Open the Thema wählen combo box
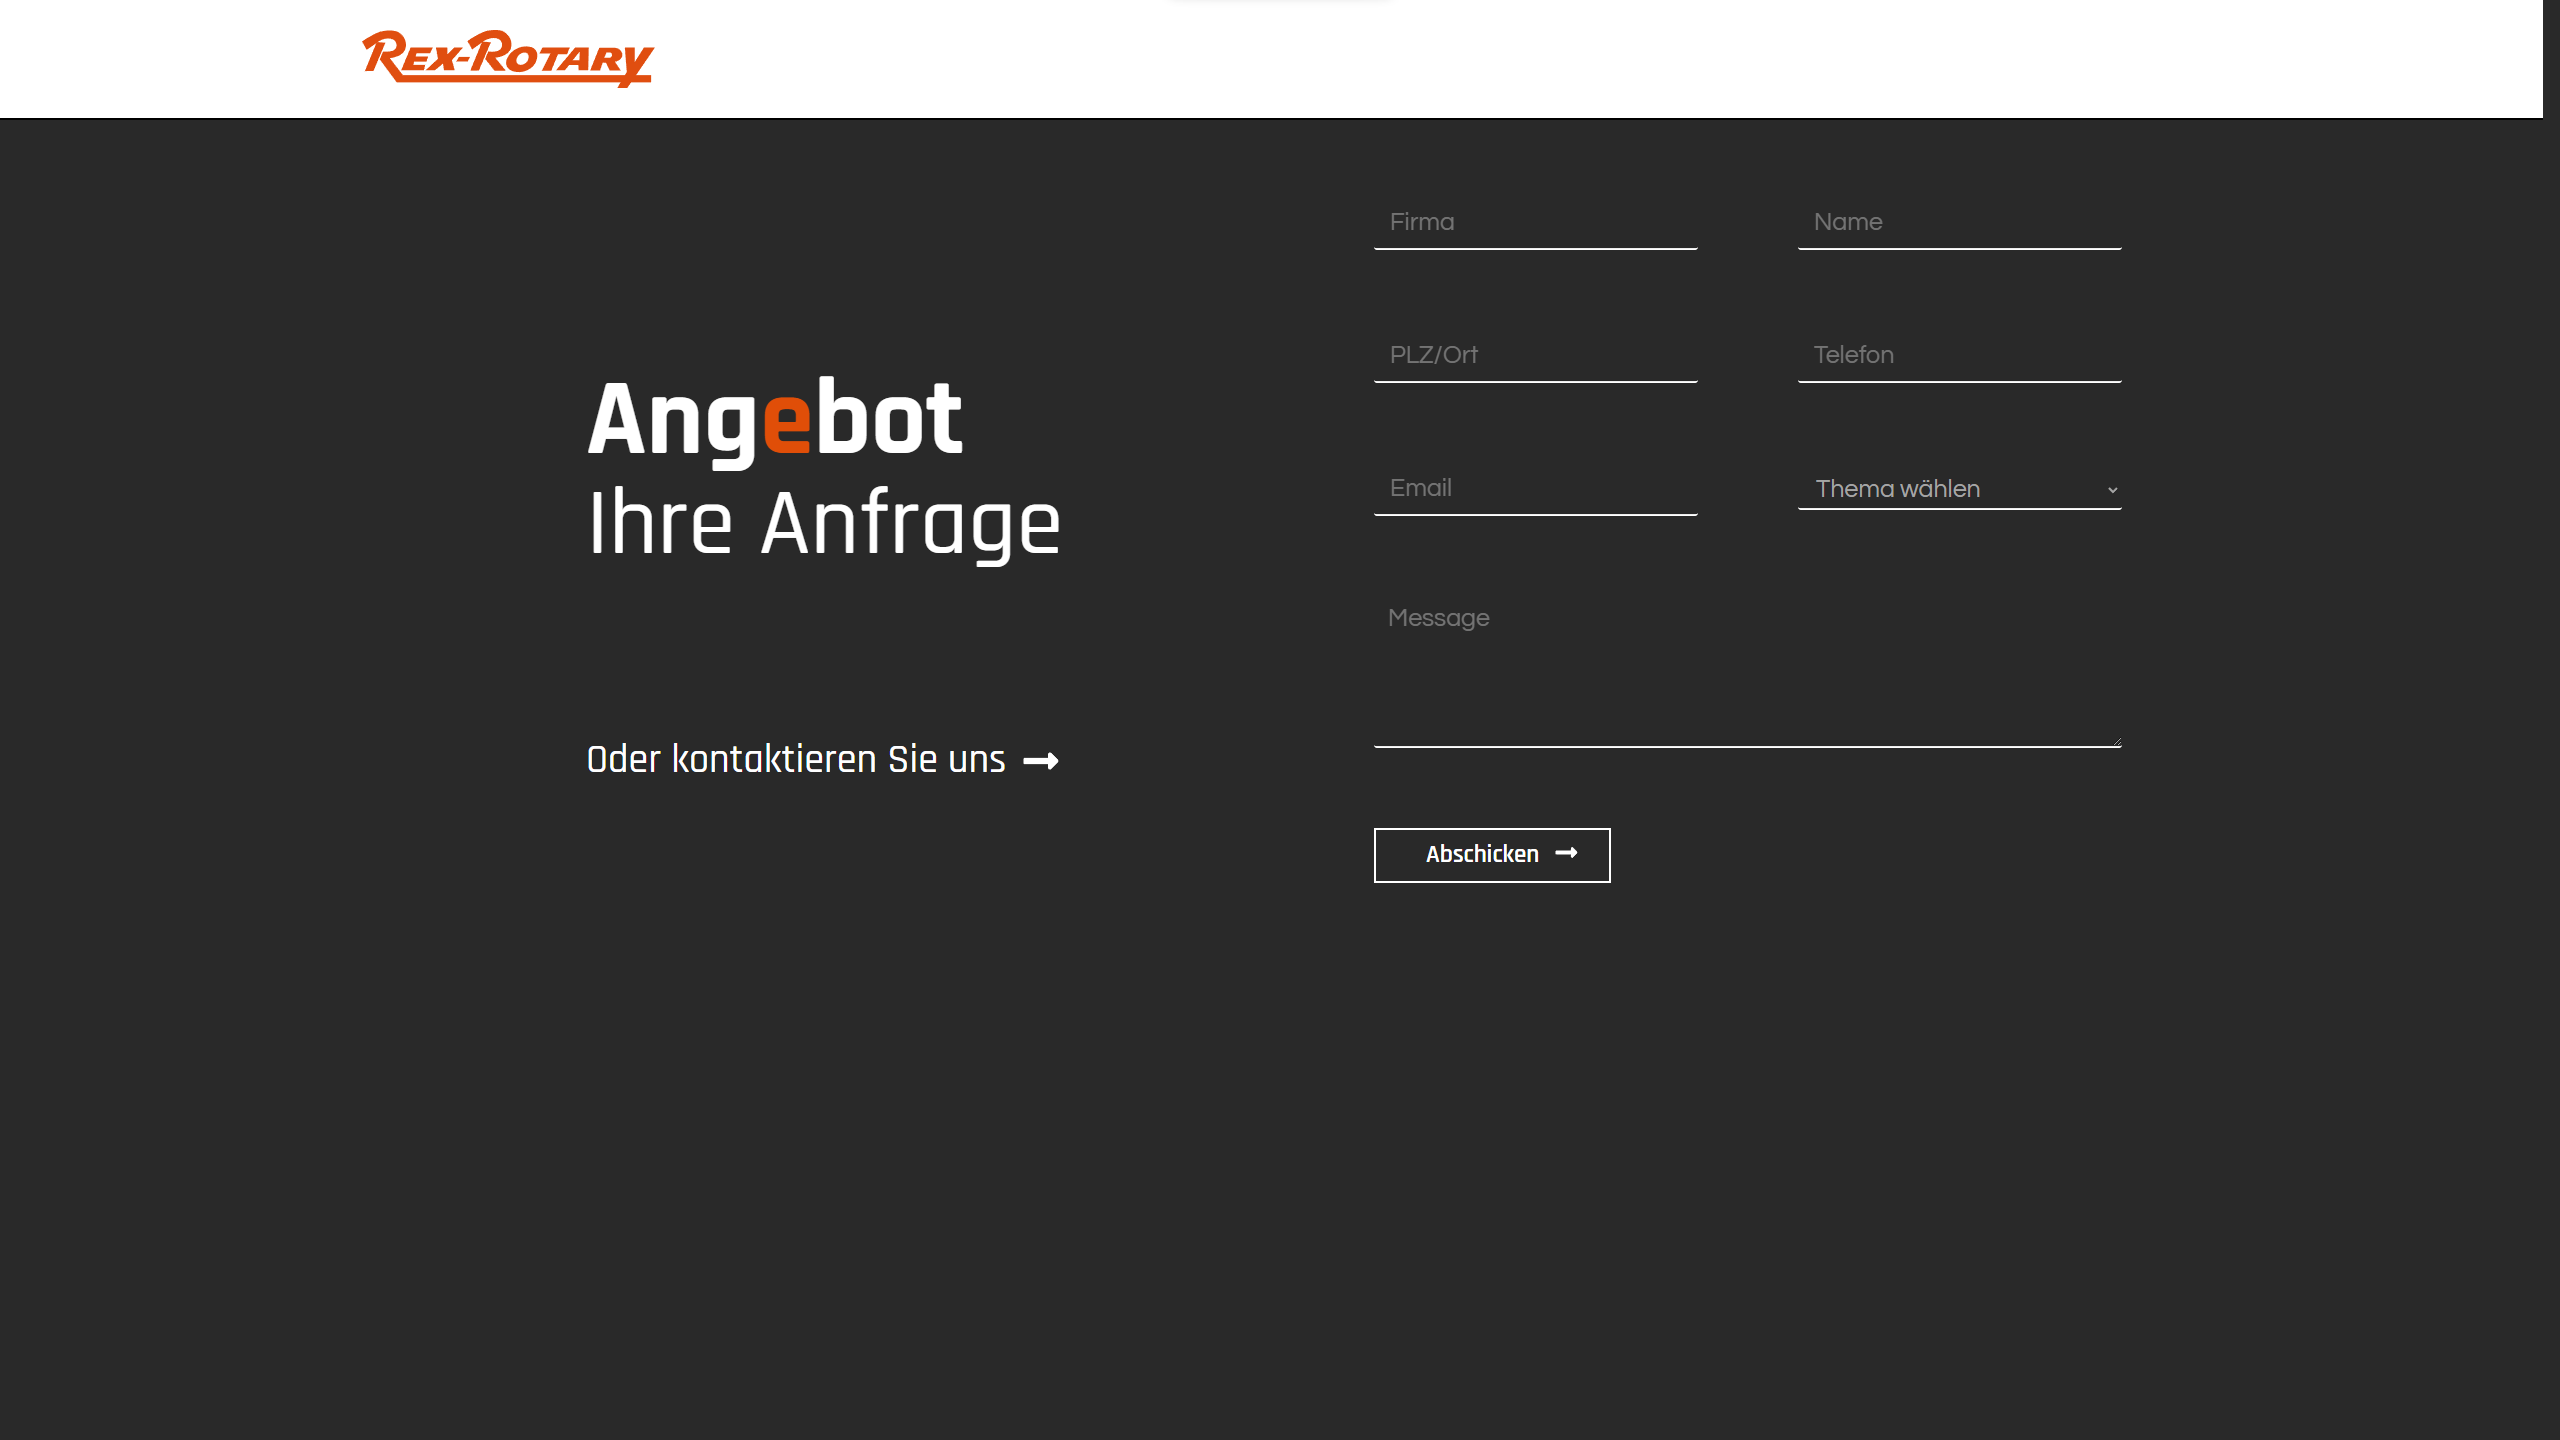 click(x=1958, y=489)
